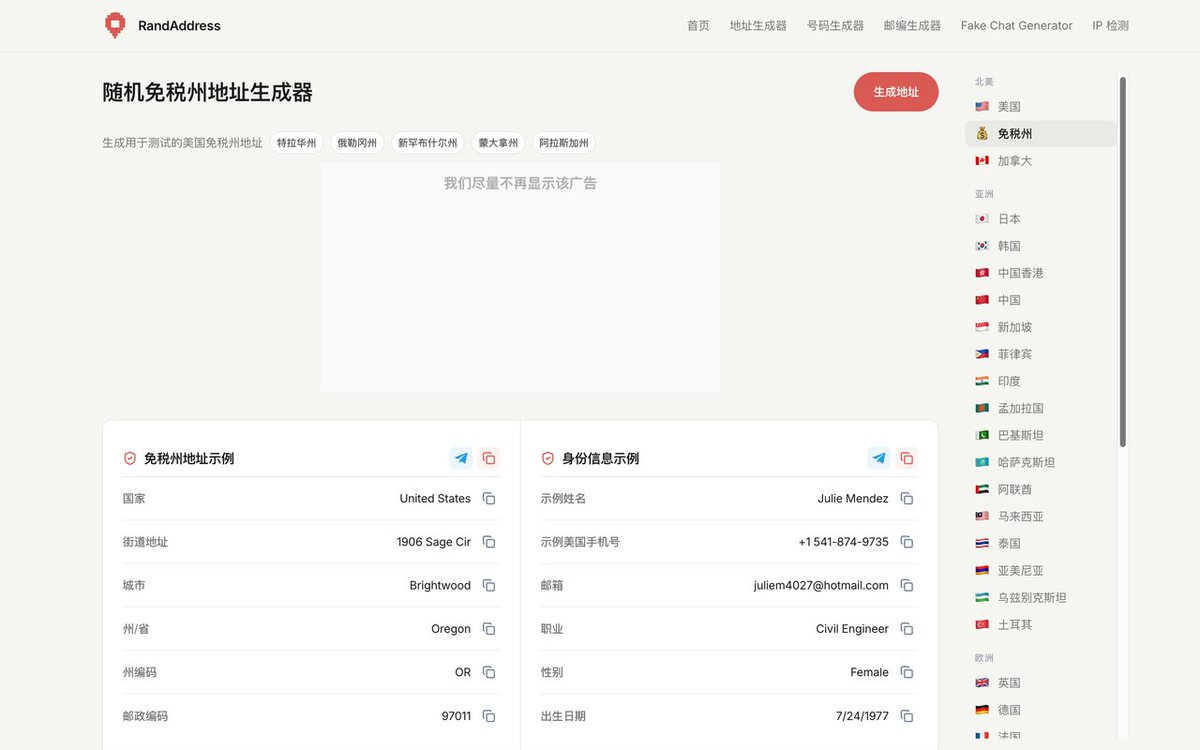Copy the city Brightwood
Screen dimensions: 1200x750
click(489, 585)
